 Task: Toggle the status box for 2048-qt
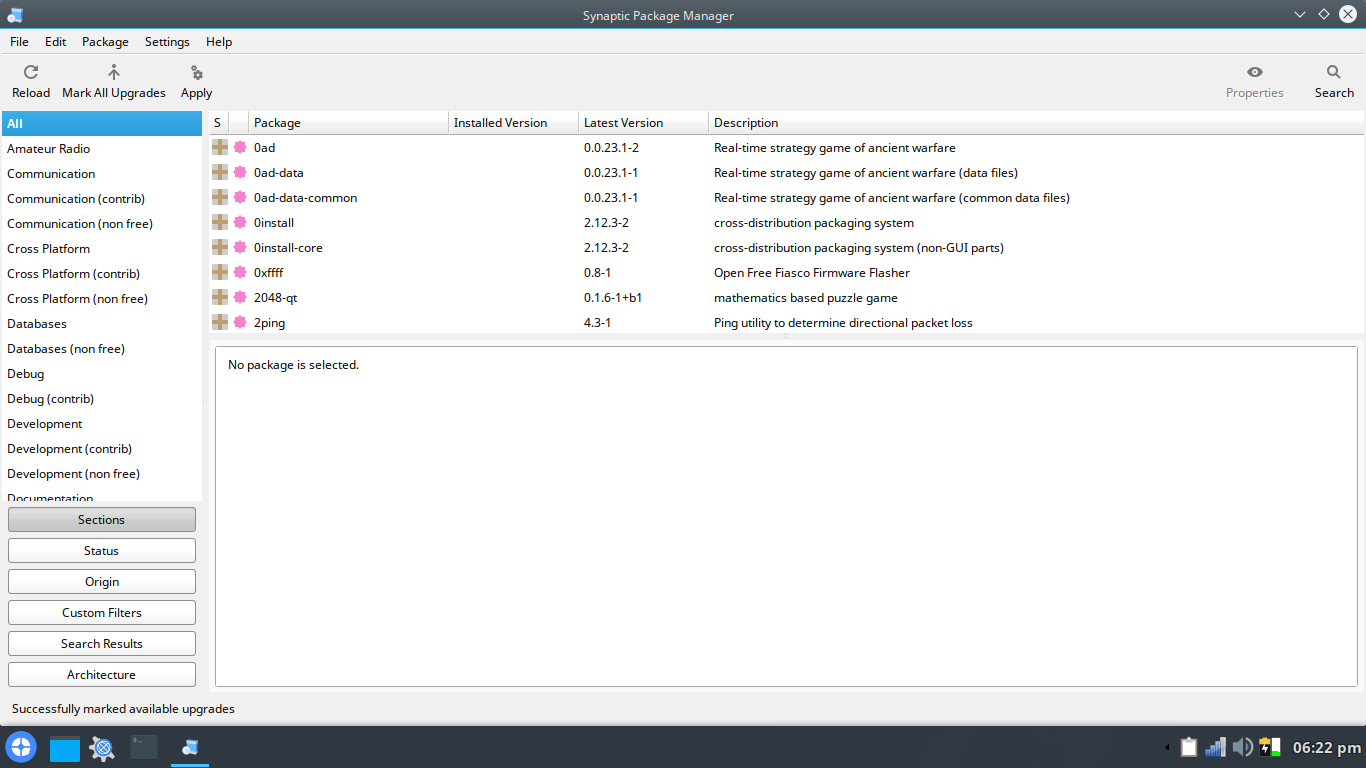pos(220,297)
